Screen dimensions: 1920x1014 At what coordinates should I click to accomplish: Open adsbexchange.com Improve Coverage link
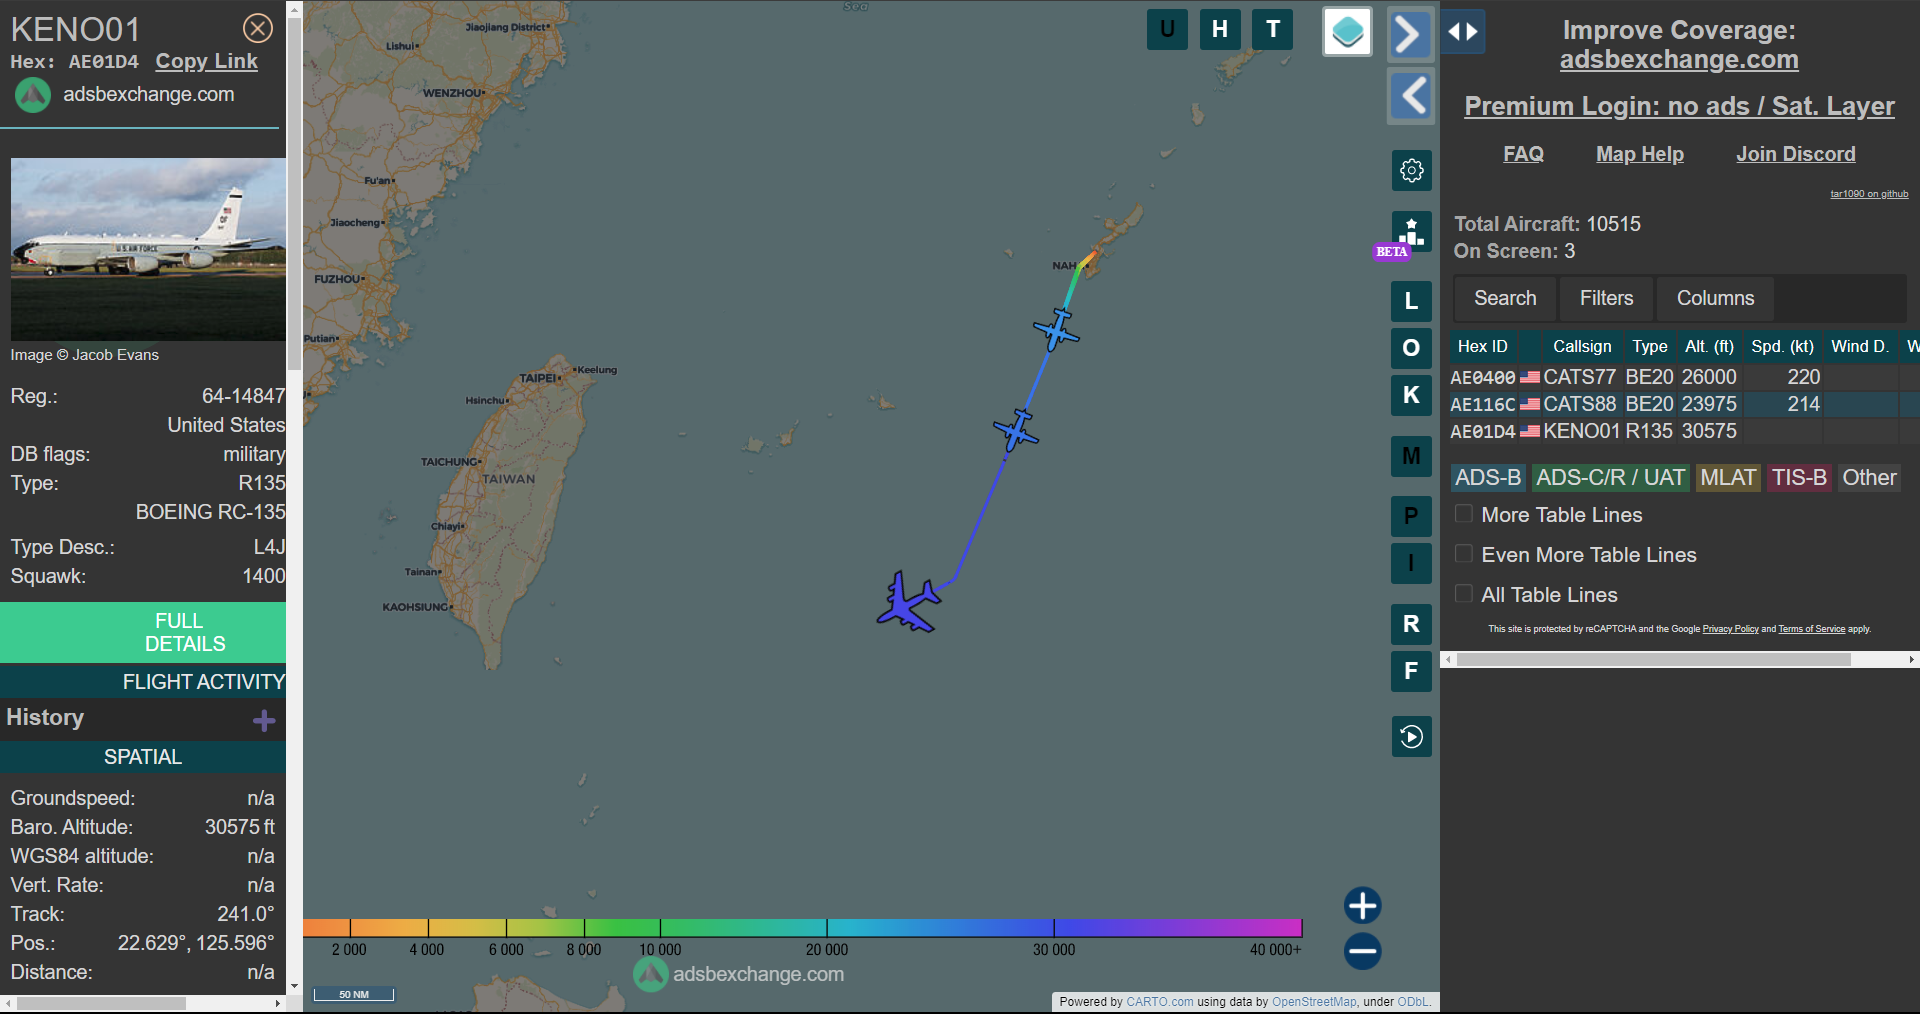tap(1679, 60)
